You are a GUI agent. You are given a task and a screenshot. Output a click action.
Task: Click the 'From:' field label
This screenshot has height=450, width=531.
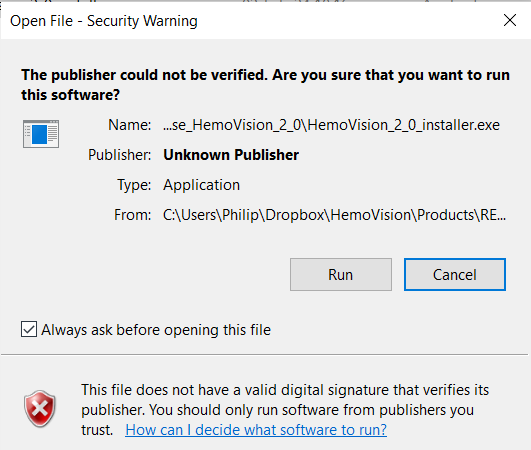tap(132, 215)
